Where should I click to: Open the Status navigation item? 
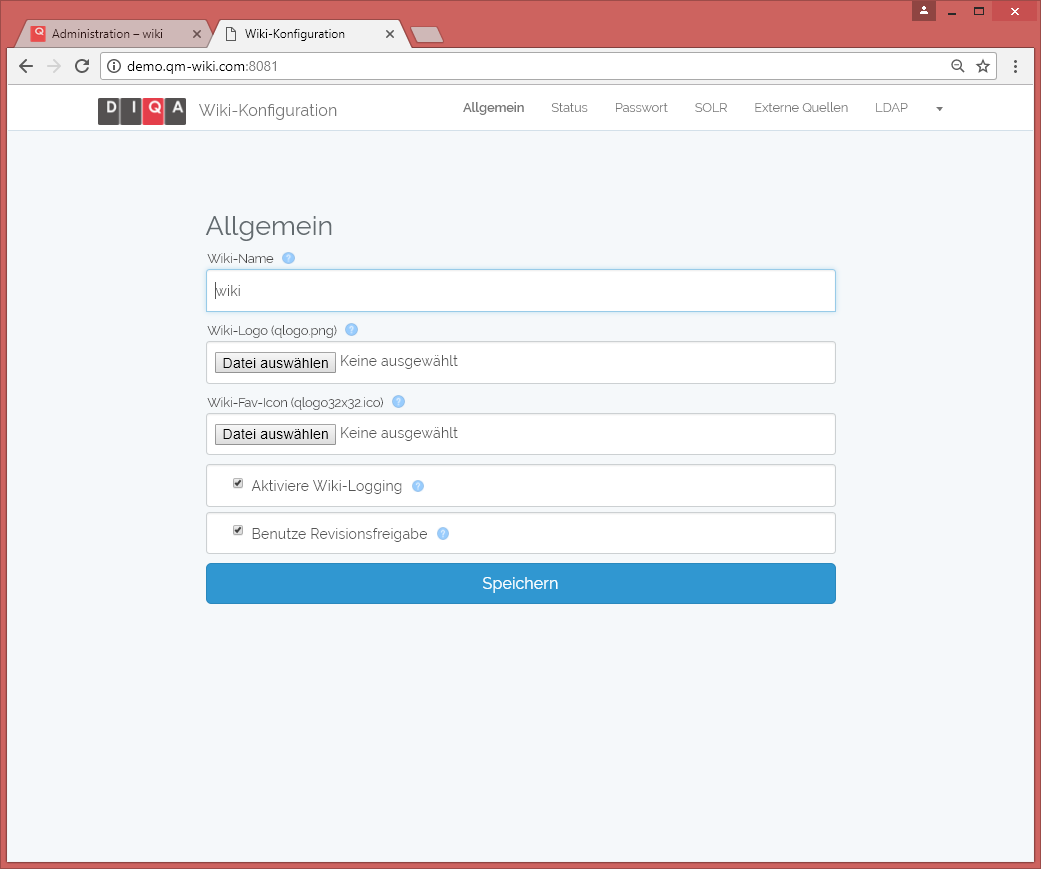point(569,108)
